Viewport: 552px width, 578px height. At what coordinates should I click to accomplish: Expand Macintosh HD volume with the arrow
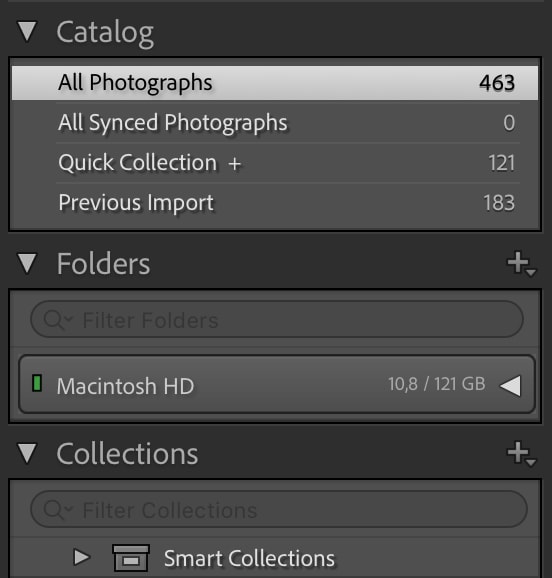click(510, 386)
